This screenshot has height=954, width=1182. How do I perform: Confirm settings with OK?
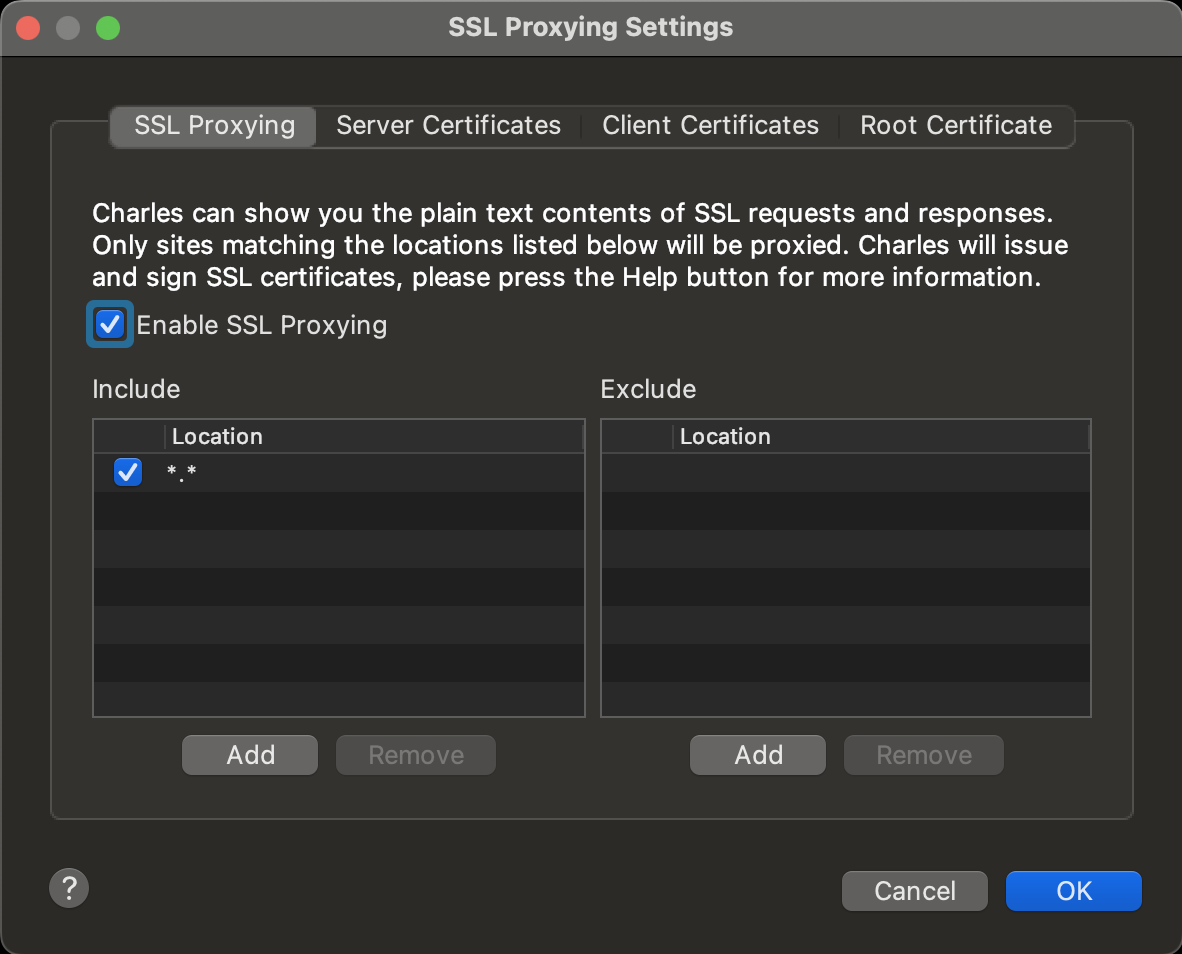click(1073, 890)
